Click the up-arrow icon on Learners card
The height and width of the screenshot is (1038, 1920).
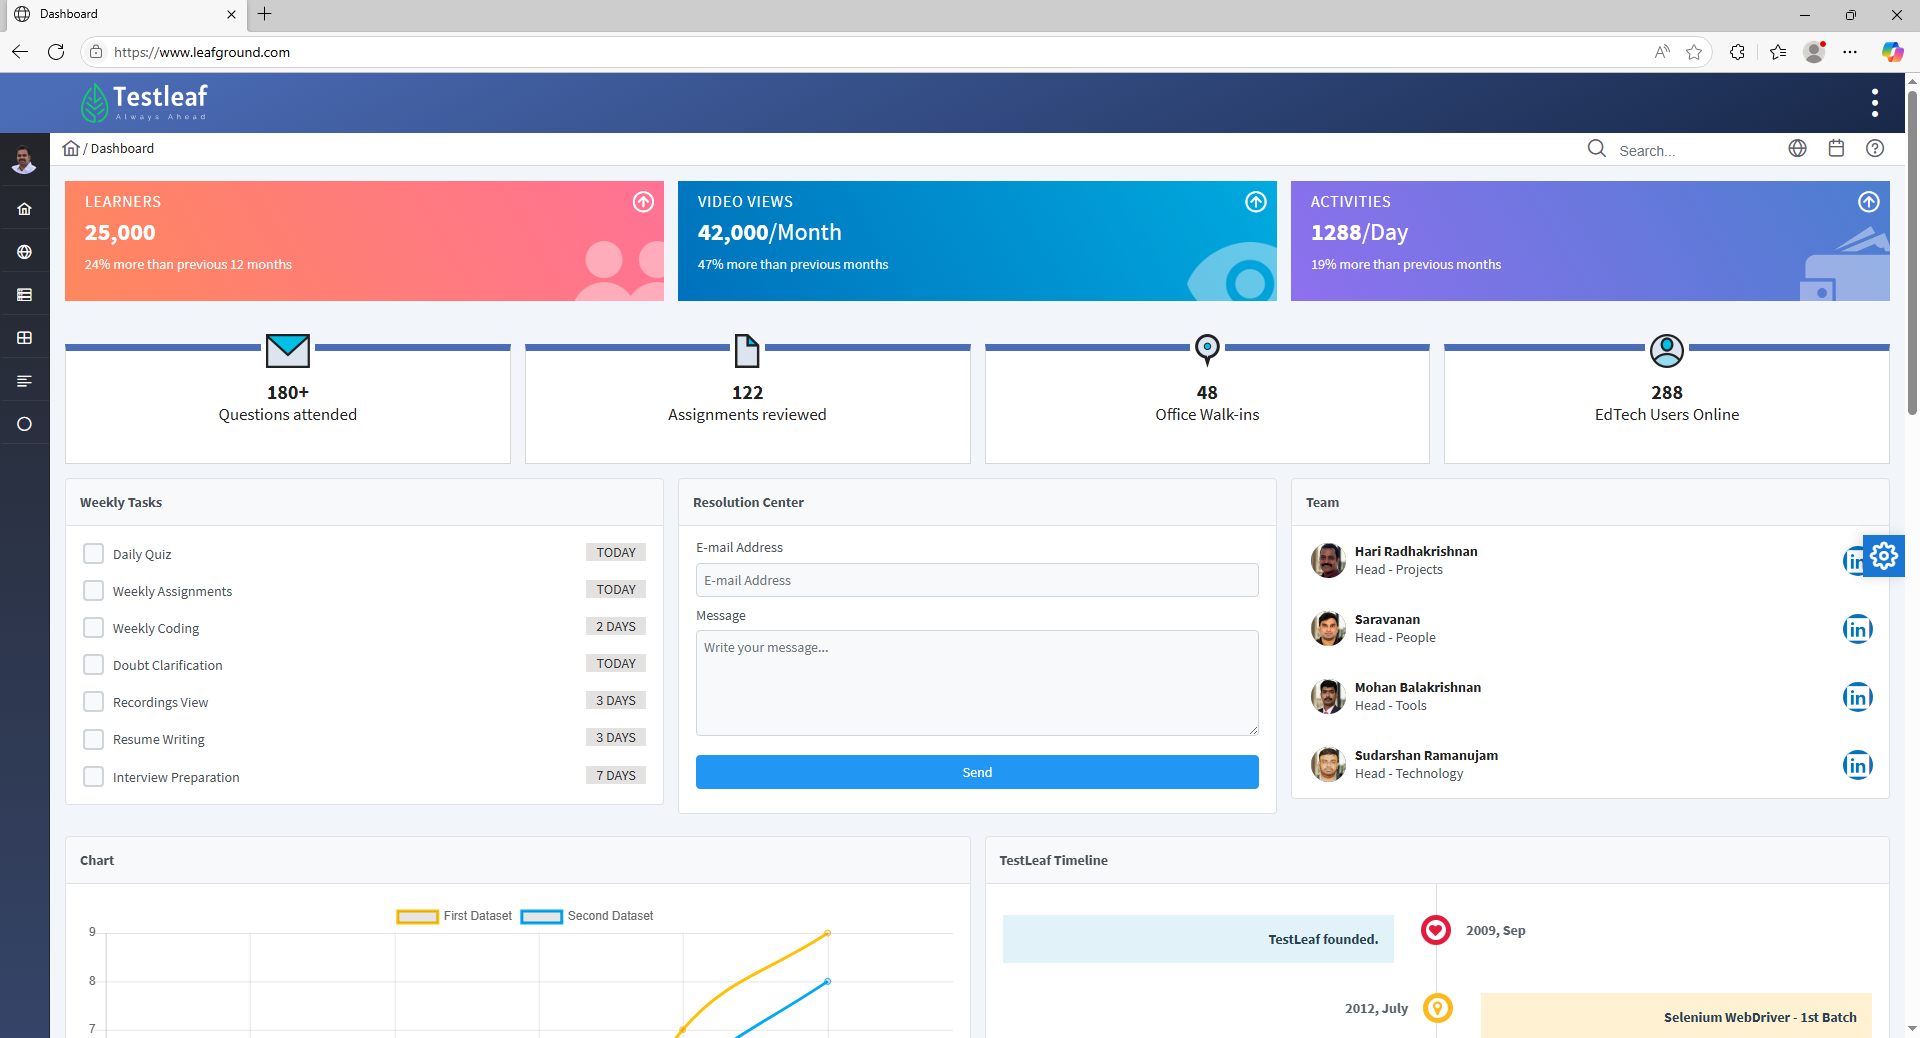[x=643, y=202]
